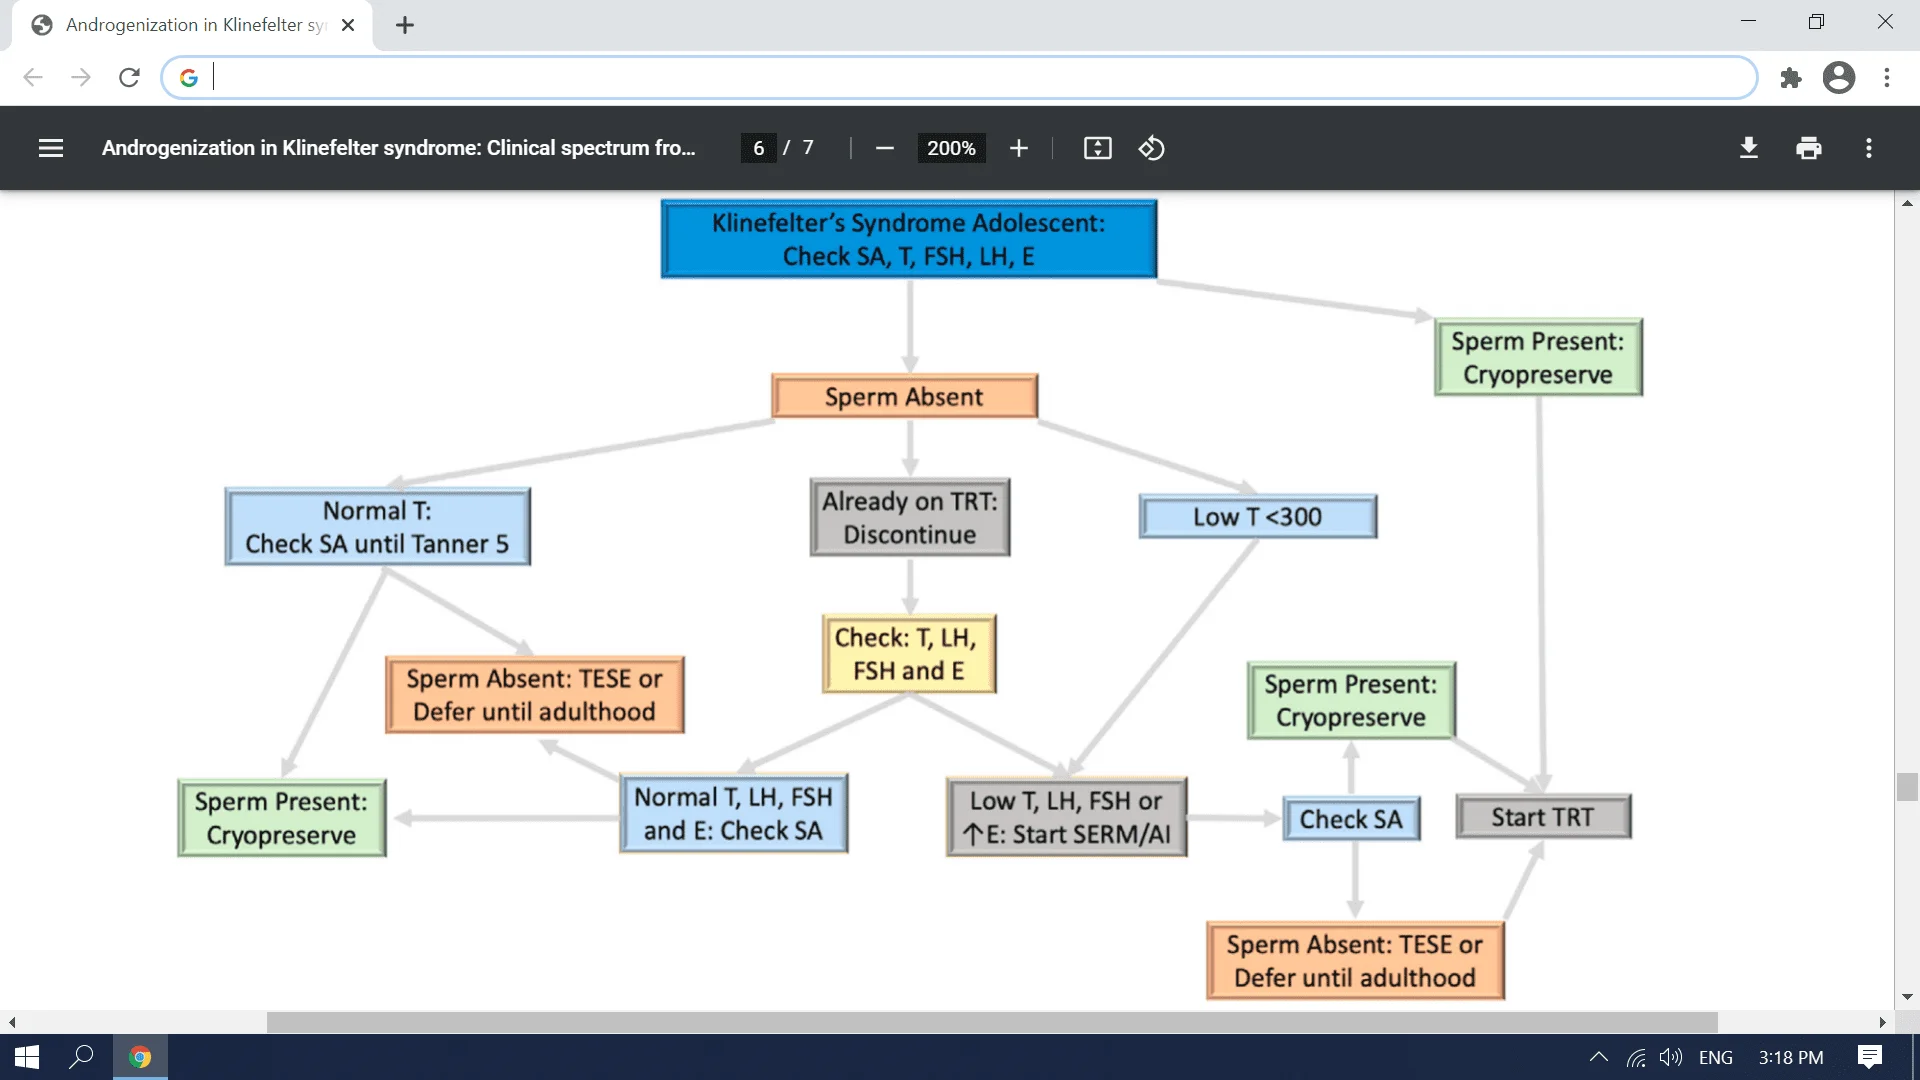Click the 'Start TRT' box
The width and height of the screenshot is (1920, 1080).
pos(1543,817)
